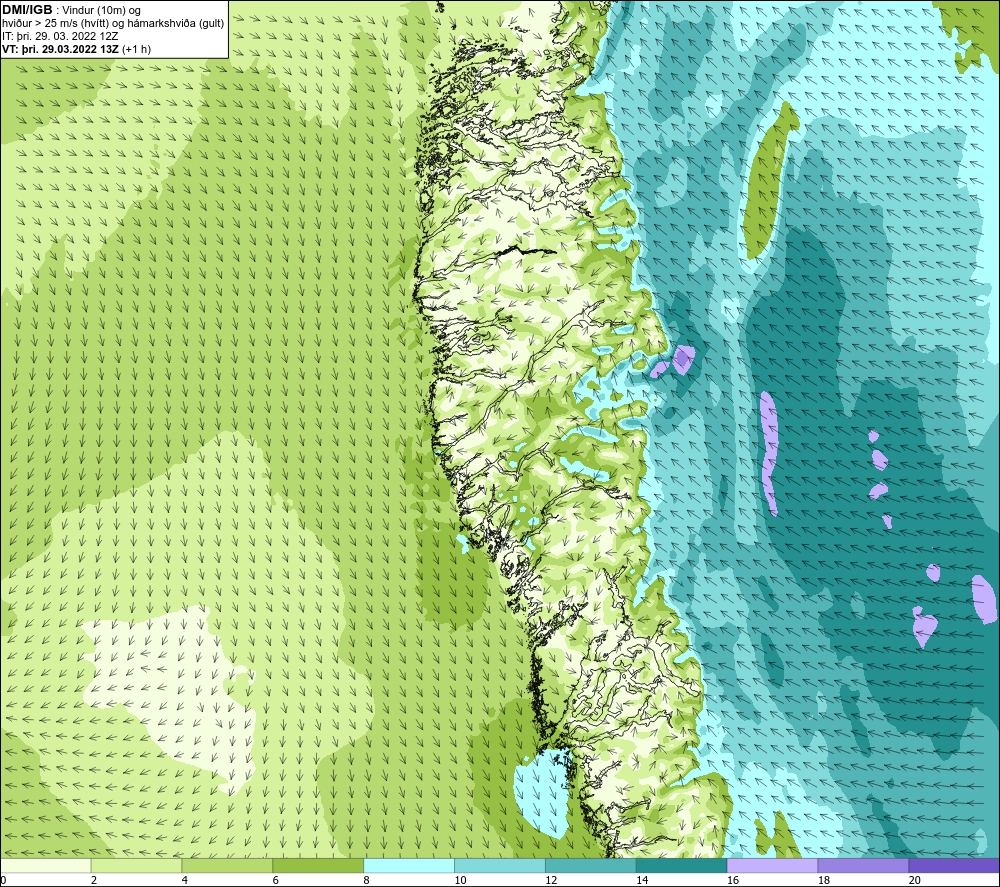Click the legend scale label "4"
This screenshot has width=1000, height=887.
[x=184, y=880]
